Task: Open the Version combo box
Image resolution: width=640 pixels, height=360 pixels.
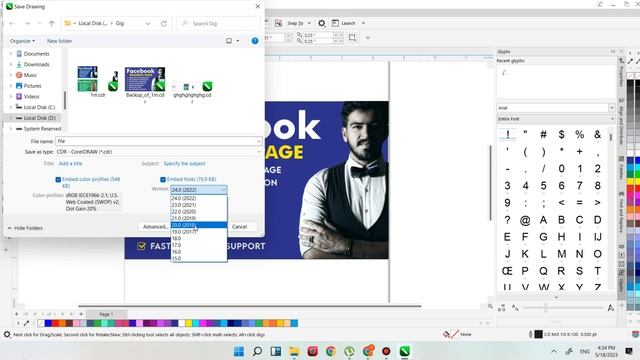Action: tap(199, 190)
